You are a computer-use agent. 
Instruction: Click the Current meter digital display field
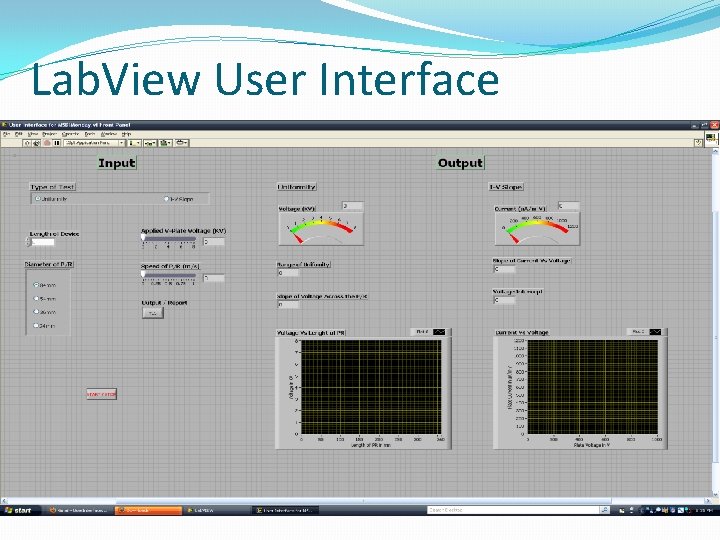click(x=569, y=206)
